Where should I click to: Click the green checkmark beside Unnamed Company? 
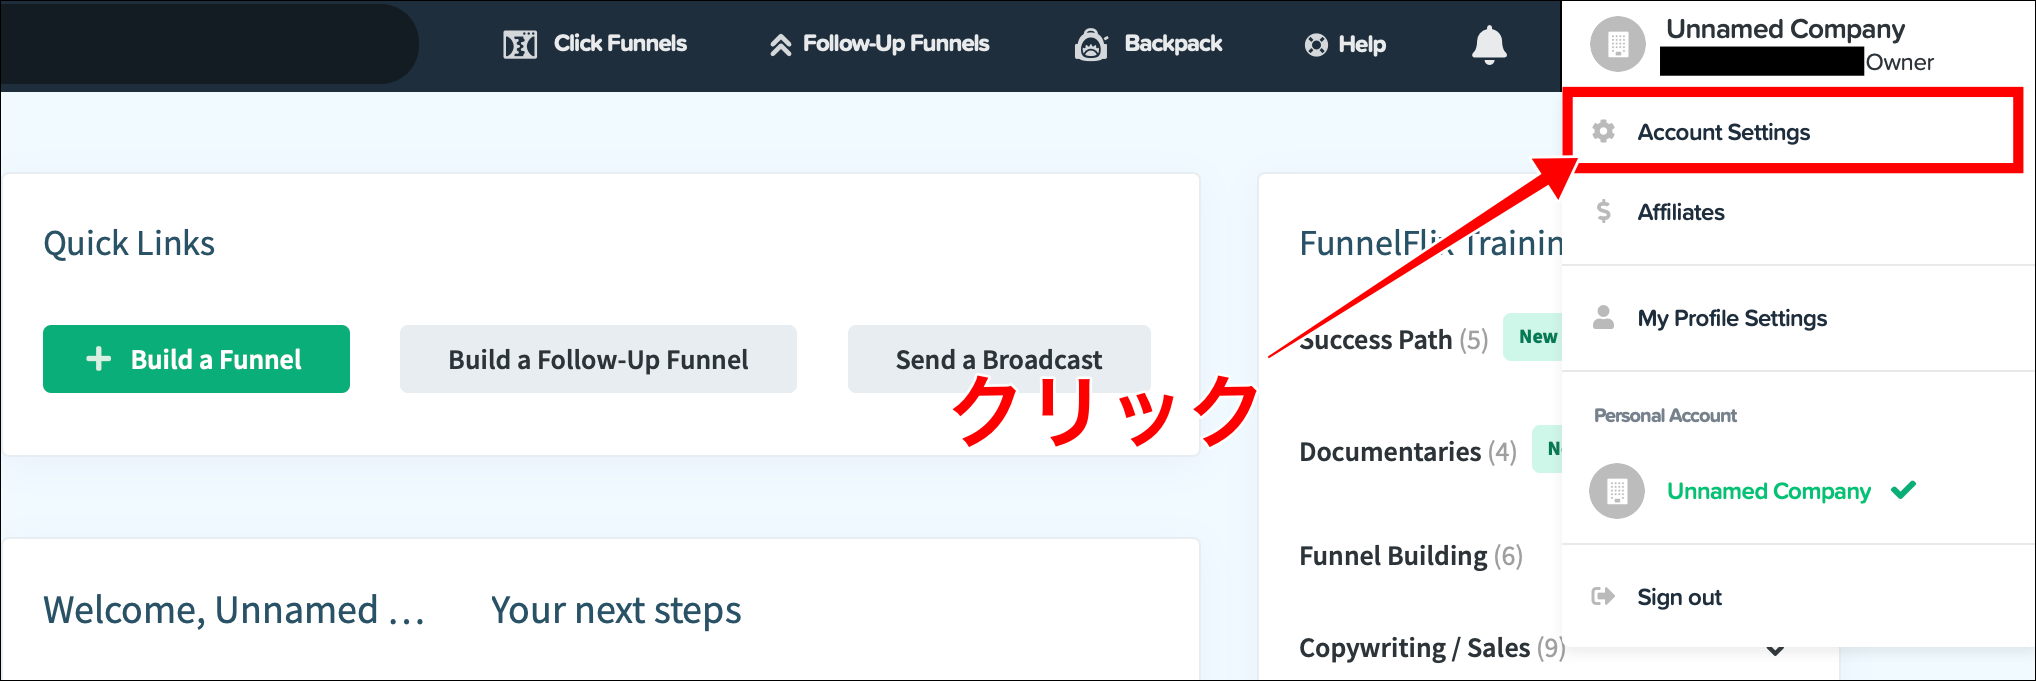[x=1904, y=490]
